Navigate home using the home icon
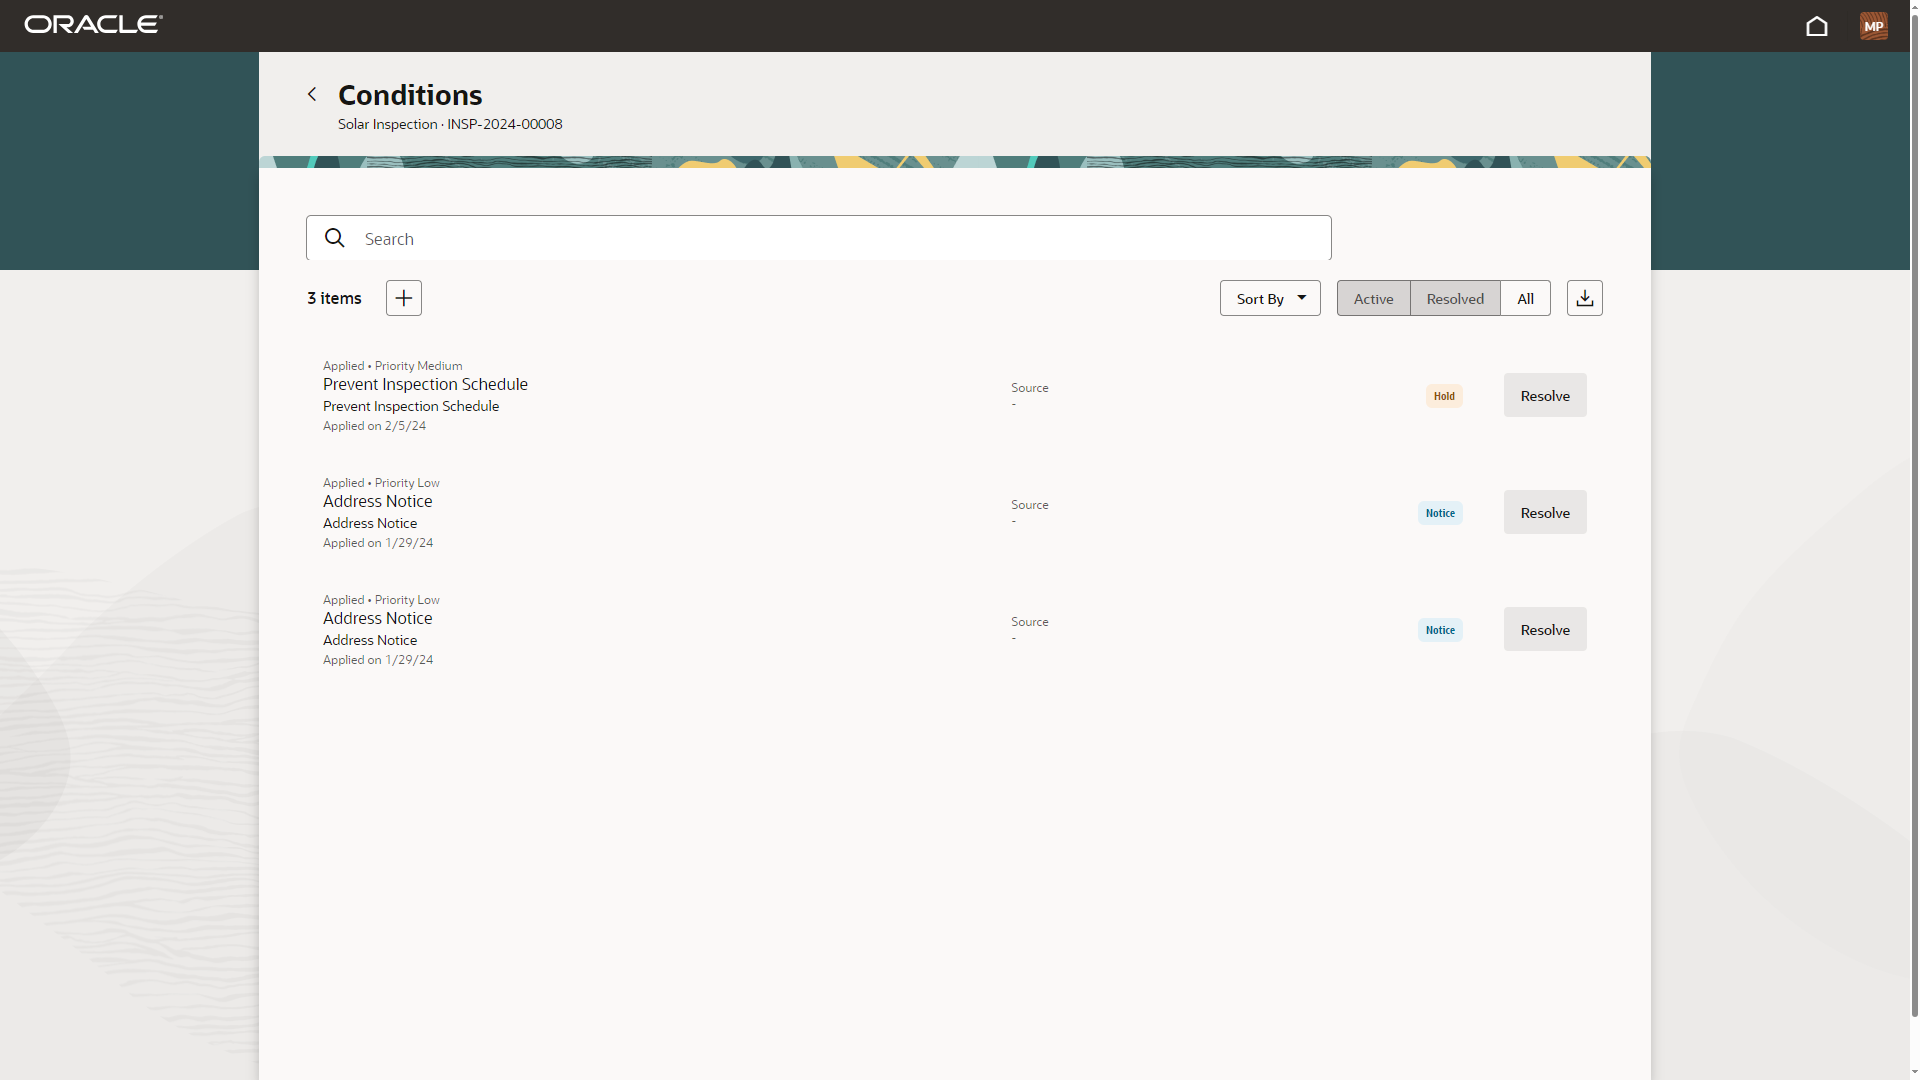The image size is (1920, 1080). [1817, 26]
